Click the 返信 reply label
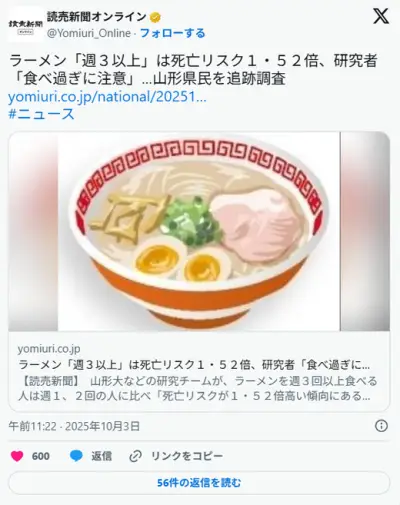Viewport: 400px width, 505px height. tap(102, 456)
